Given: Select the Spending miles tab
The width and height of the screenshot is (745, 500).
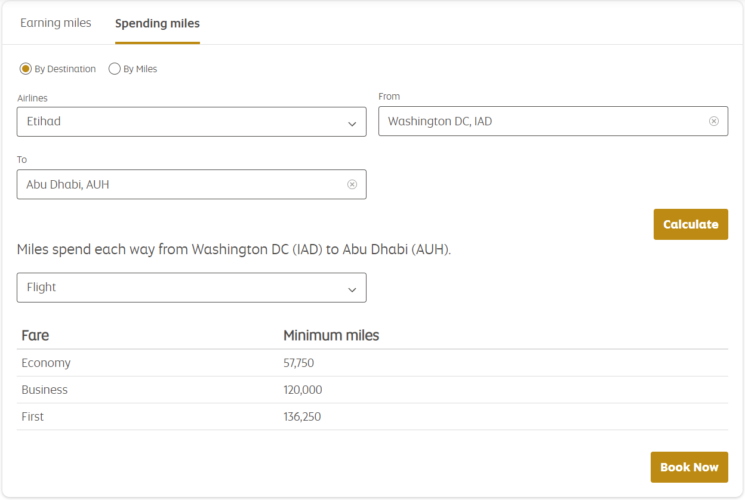Looking at the screenshot, I should (157, 23).
